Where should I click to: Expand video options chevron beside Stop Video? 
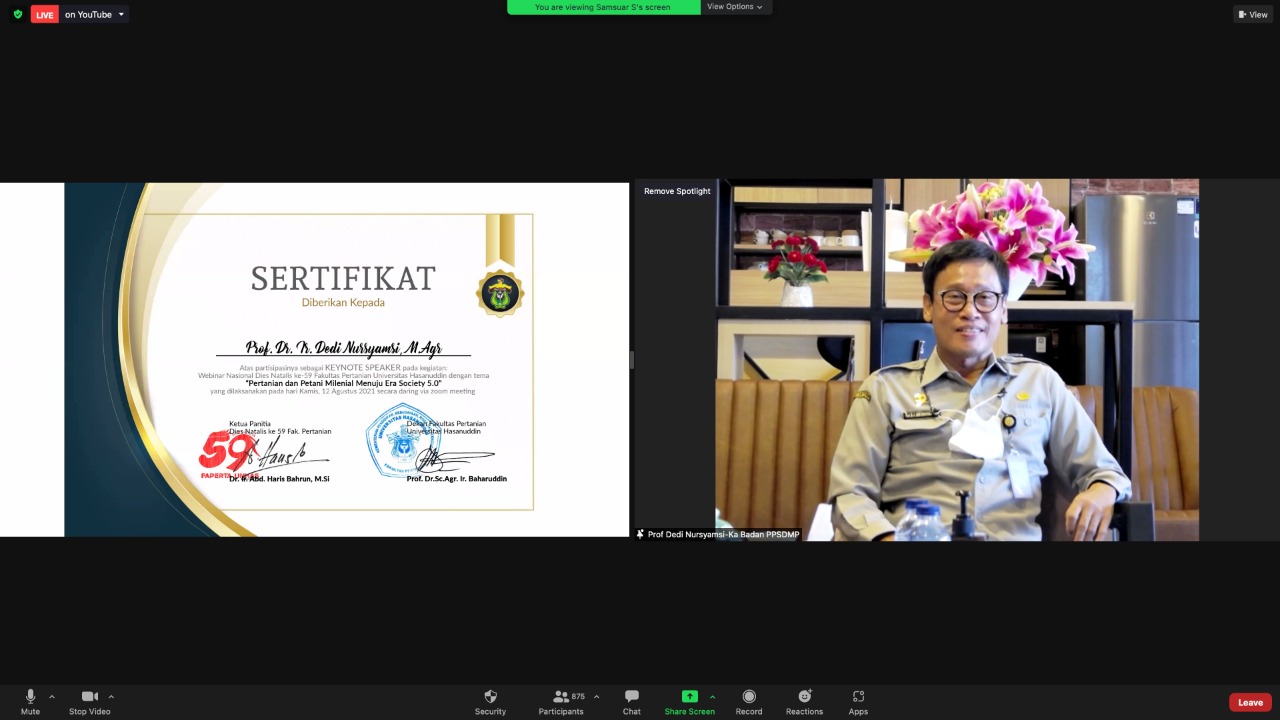click(x=111, y=696)
